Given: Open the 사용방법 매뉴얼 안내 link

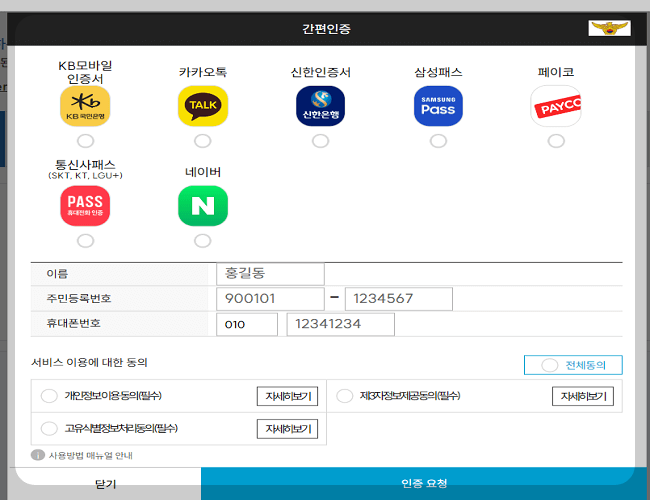Looking at the screenshot, I should pyautogui.click(x=90, y=455).
